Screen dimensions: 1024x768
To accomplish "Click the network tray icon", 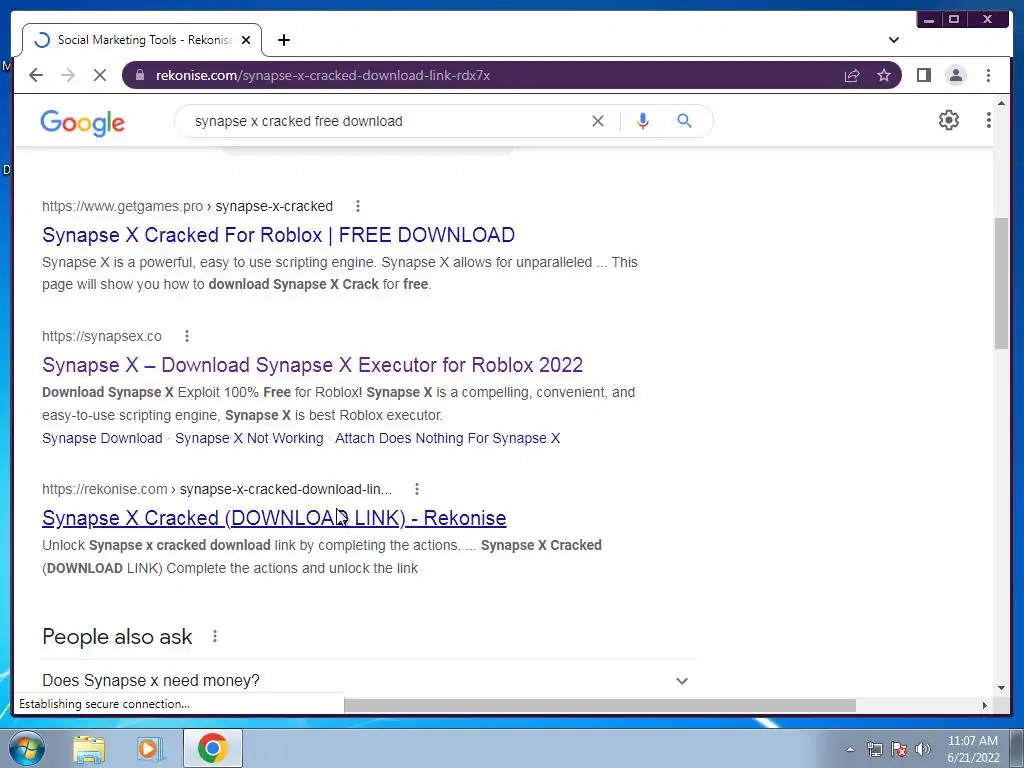I will (x=874, y=749).
